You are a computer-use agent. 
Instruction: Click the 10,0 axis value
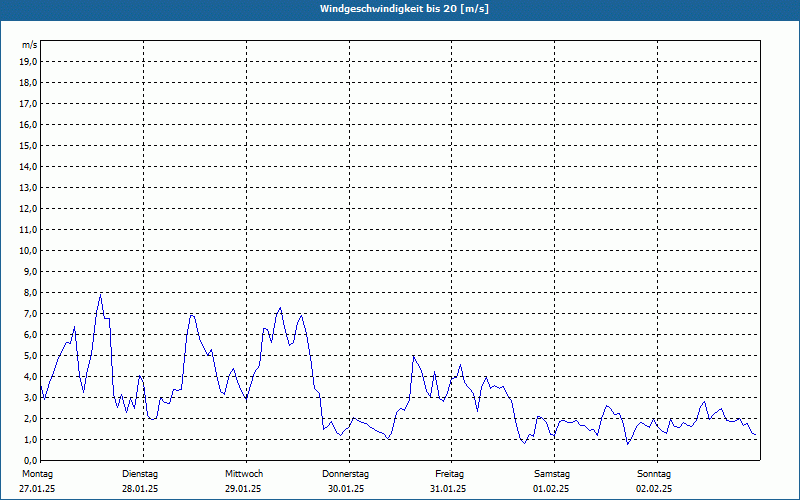click(x=28, y=251)
